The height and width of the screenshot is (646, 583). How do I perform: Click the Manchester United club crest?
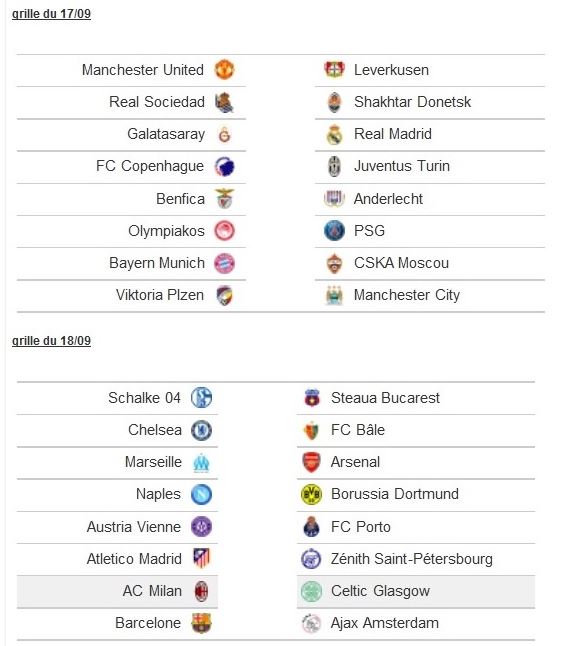(x=225, y=69)
